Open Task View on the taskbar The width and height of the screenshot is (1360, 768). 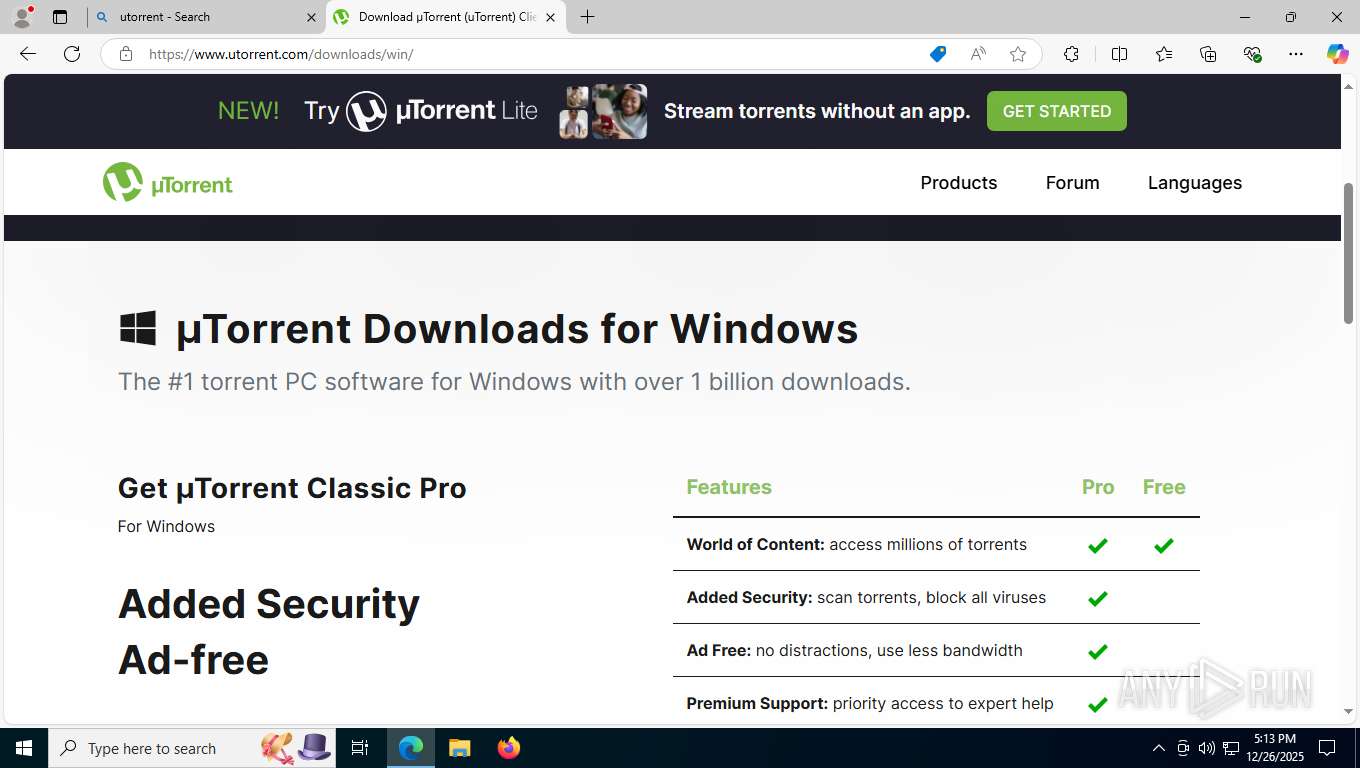click(x=360, y=748)
